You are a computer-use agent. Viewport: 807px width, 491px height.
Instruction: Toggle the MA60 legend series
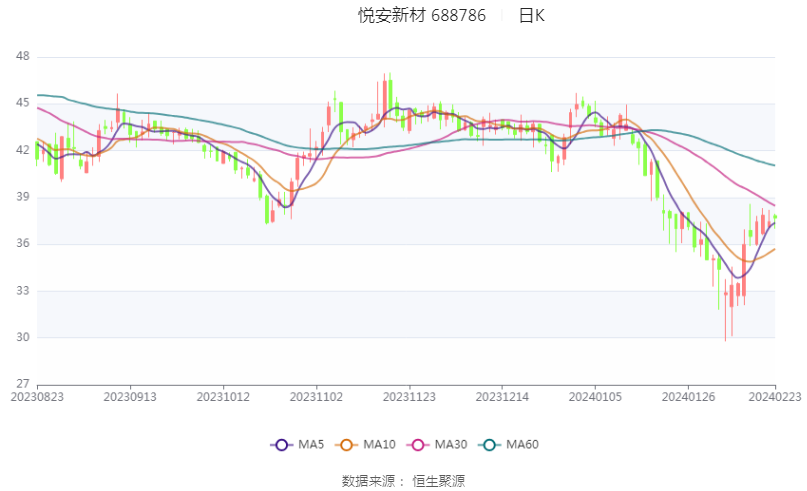coord(508,445)
